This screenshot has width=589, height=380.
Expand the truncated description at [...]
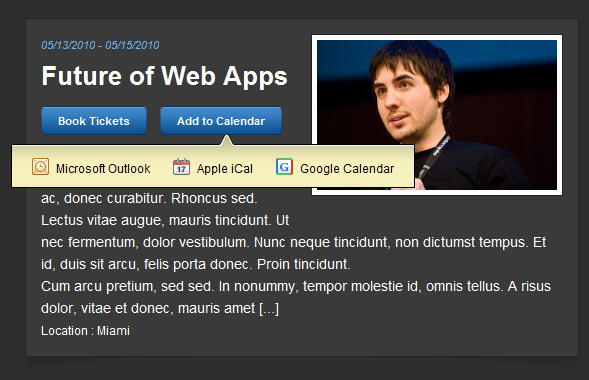pos(269,309)
